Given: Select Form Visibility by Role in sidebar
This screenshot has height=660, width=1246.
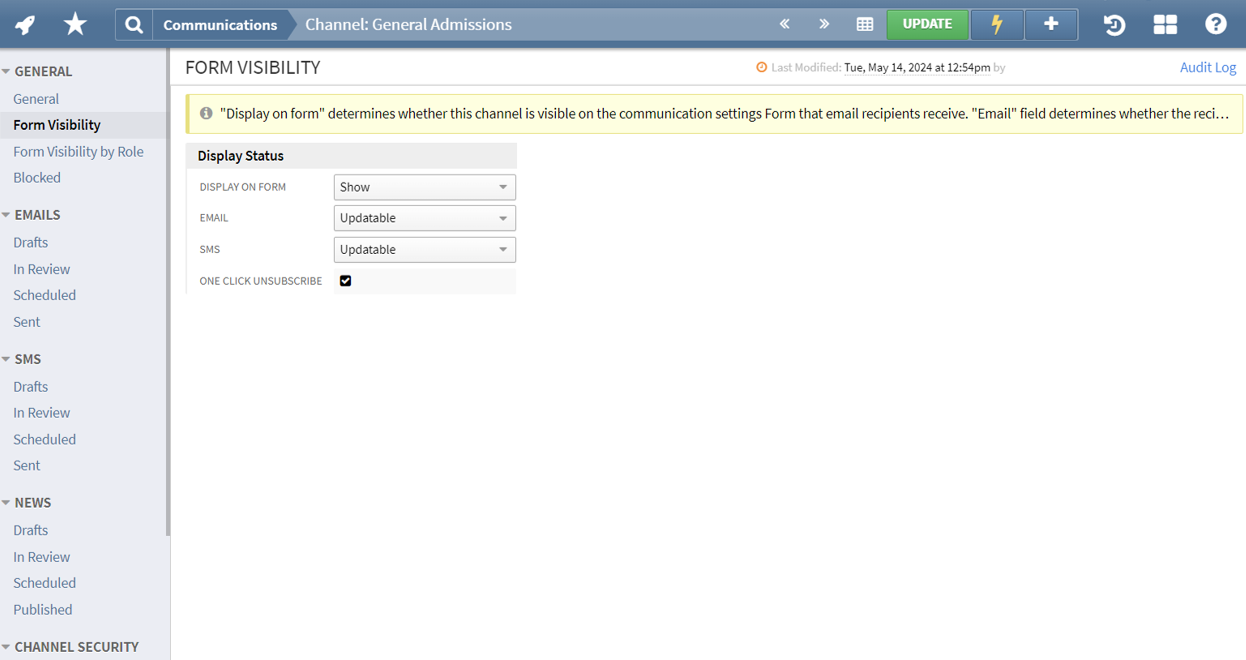Looking at the screenshot, I should pyautogui.click(x=78, y=151).
